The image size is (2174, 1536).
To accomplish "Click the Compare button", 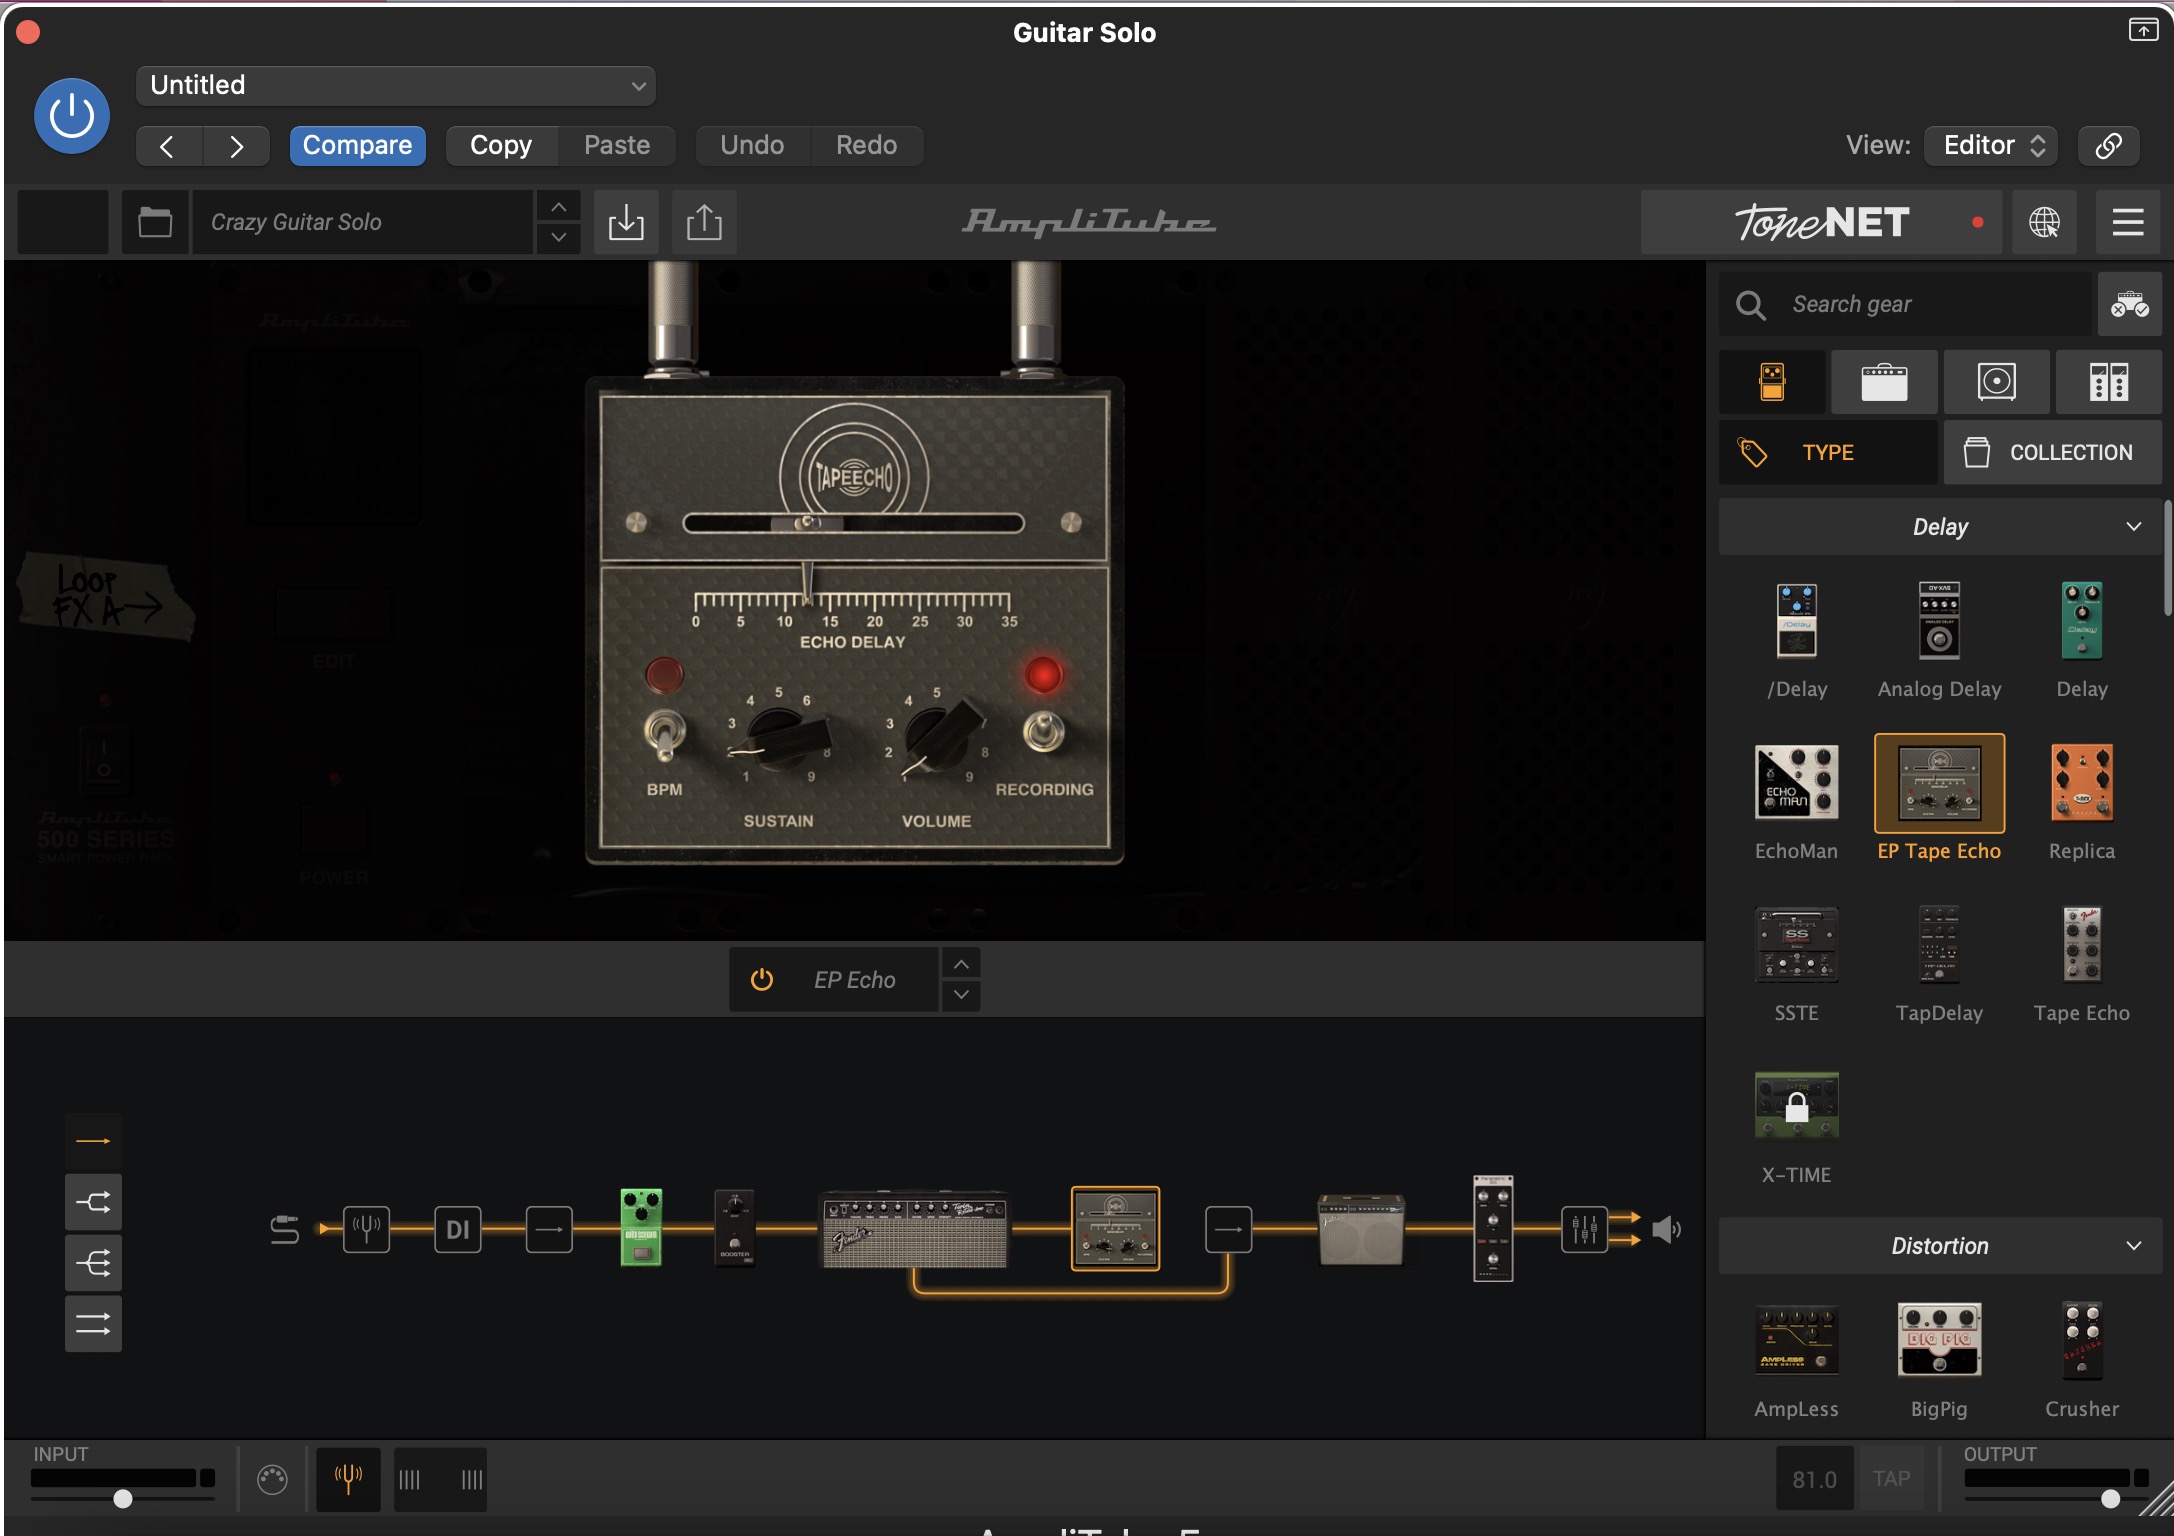I will click(357, 146).
